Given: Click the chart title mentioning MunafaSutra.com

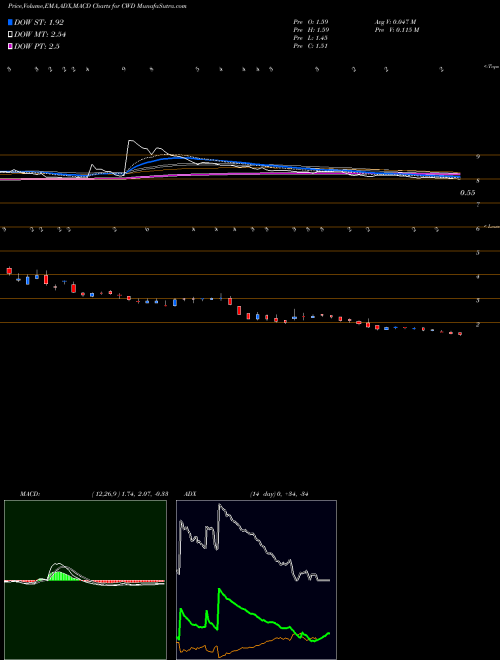Looking at the screenshot, I should click(x=97, y=6).
